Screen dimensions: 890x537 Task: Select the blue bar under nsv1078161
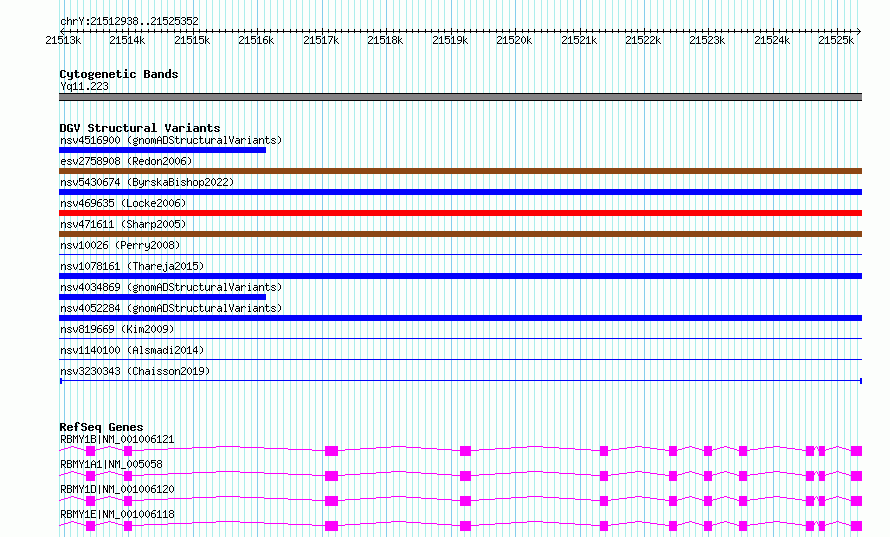tap(460, 276)
